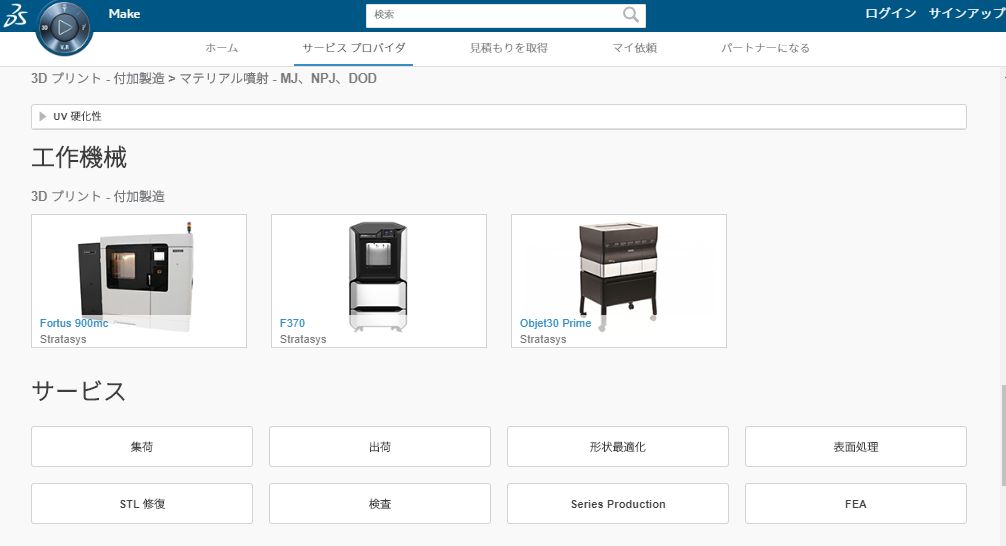Open the 3DEXPERIENCE compass play button
This screenshot has width=1006, height=546.
point(64,28)
